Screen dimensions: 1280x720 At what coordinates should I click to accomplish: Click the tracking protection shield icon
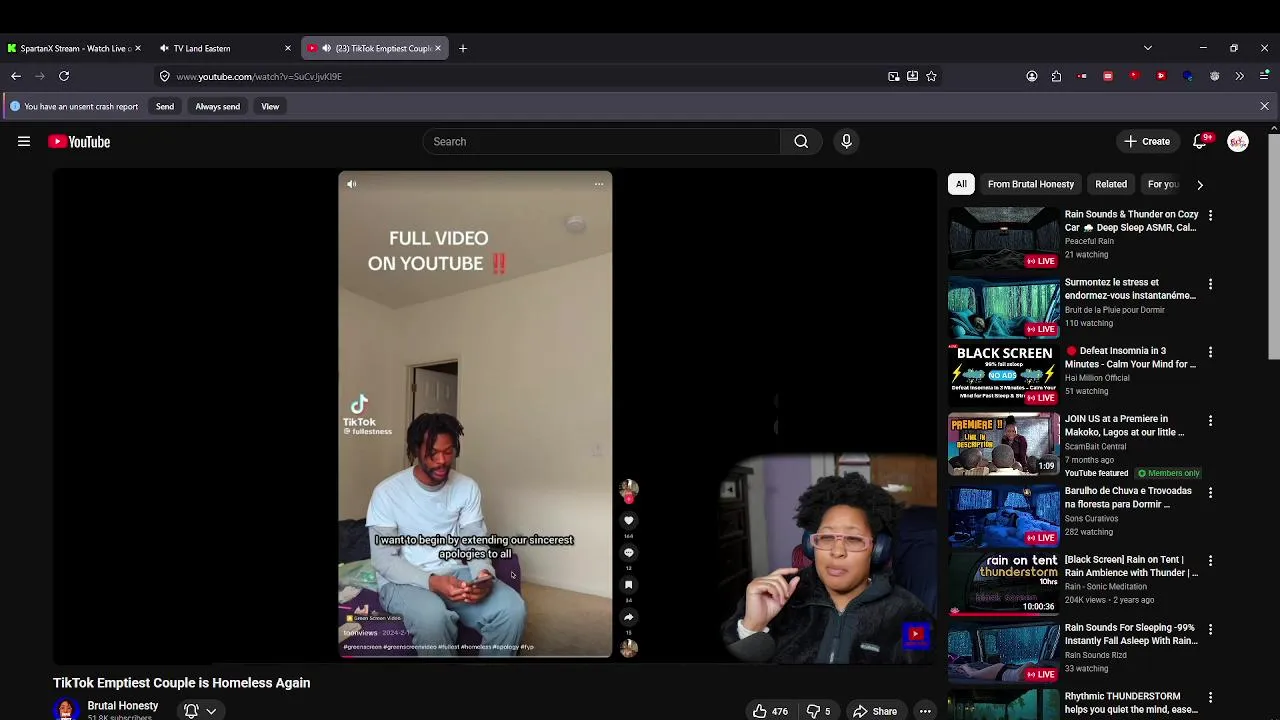pyautogui.click(x=165, y=76)
